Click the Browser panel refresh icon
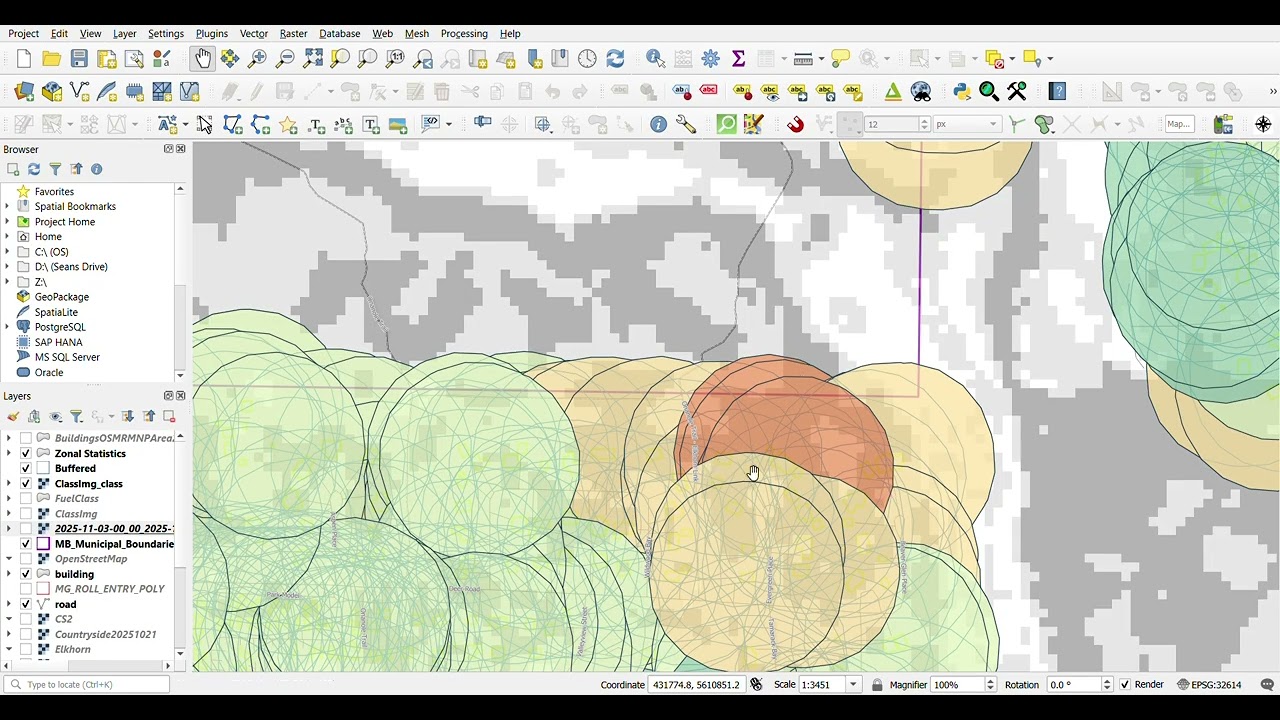Screen dimensions: 1280x720 point(34,169)
